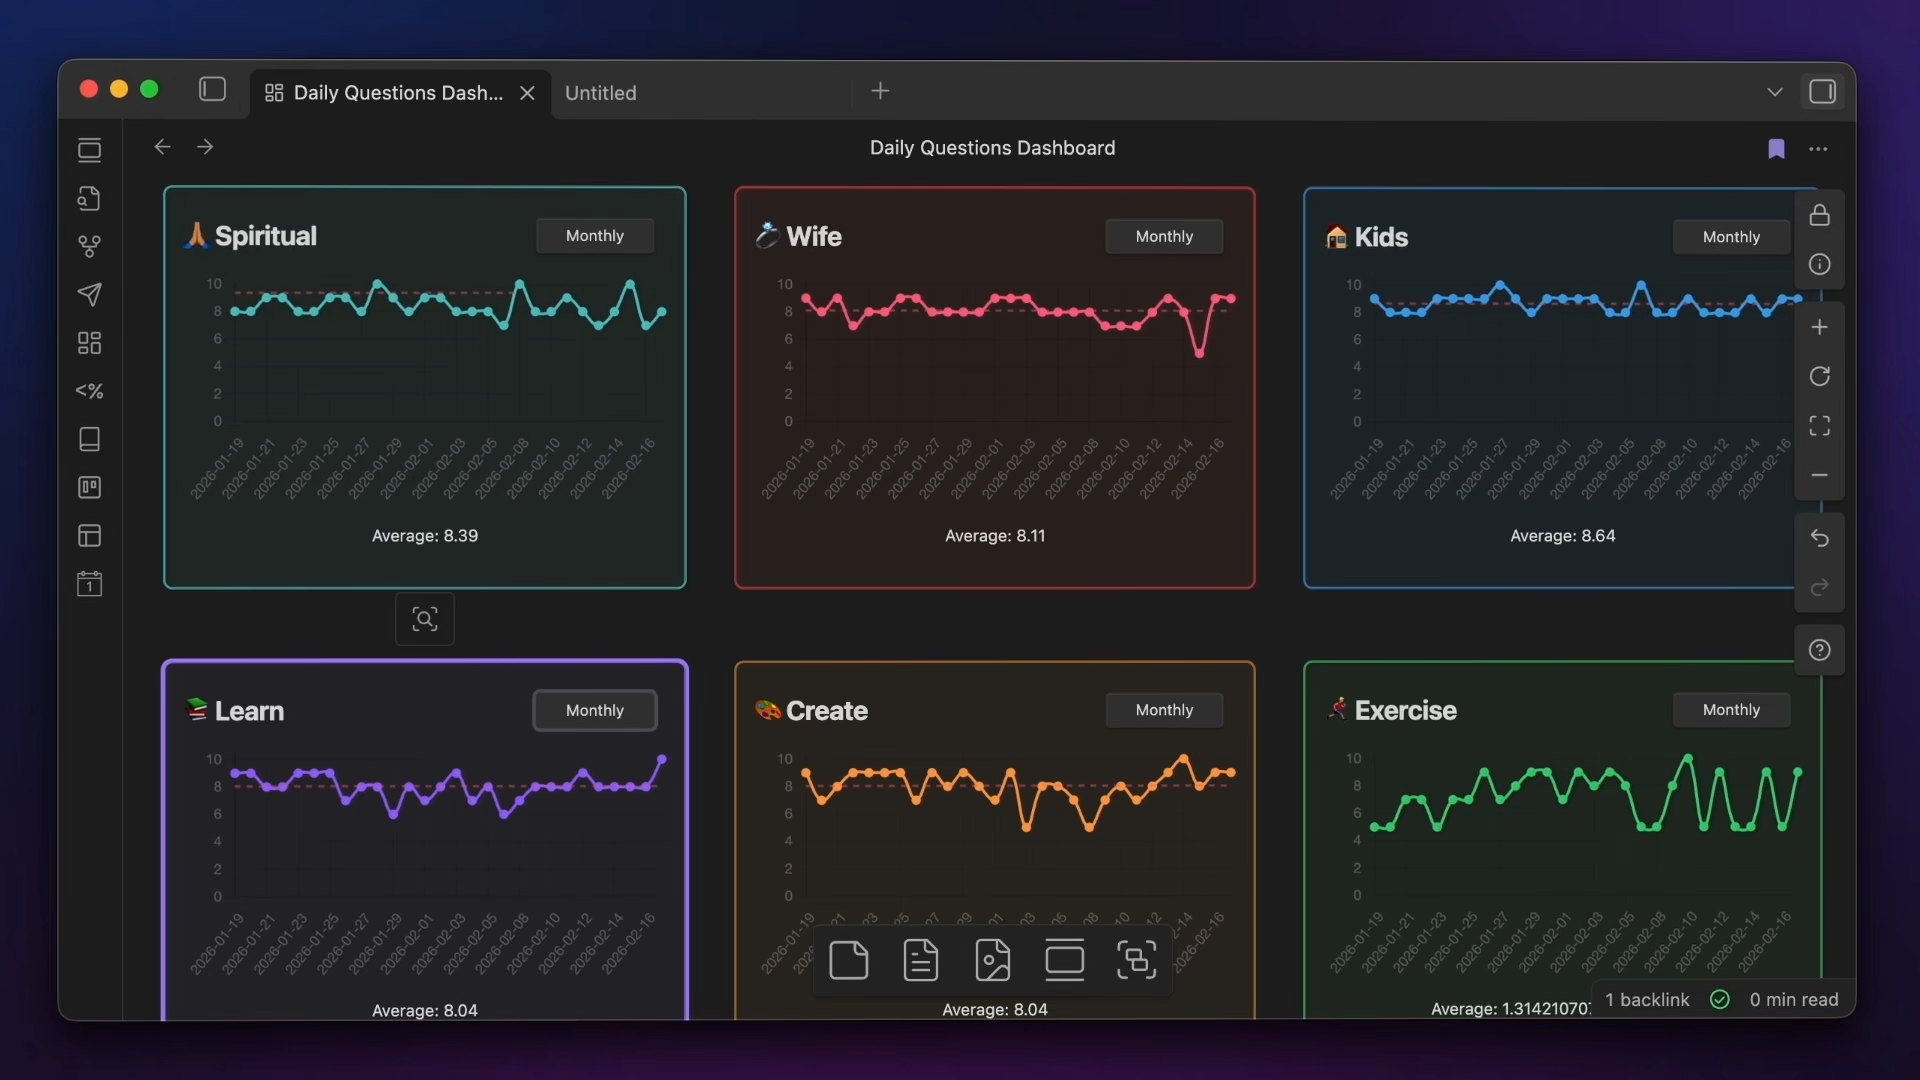Expand the tab list chevron
The width and height of the screenshot is (1920, 1080).
[1774, 92]
